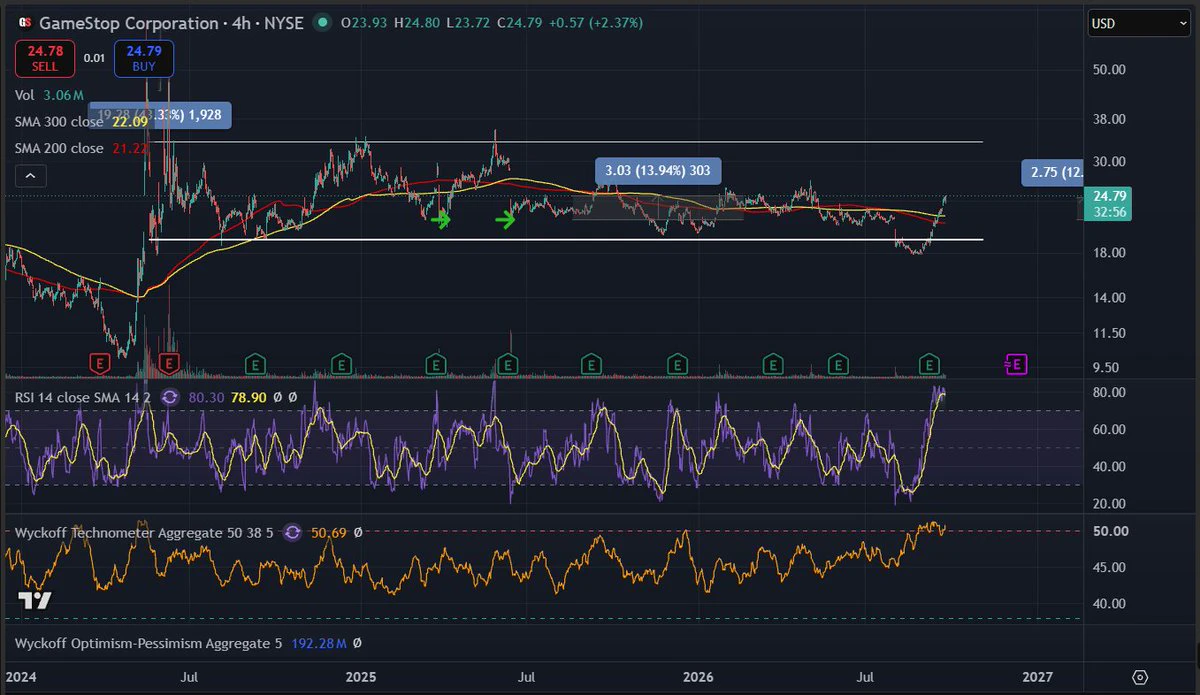Viewport: 1200px width, 695px height.
Task: Click the green market status dot
Action: point(320,22)
